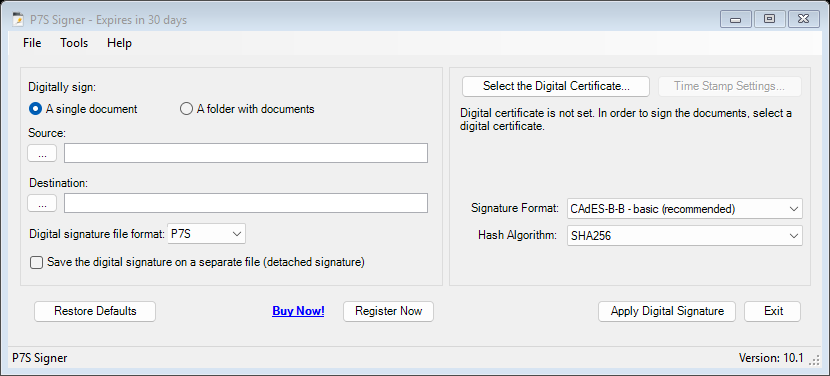Open the Hash Algorithm dropdown
830x376 pixels.
[684, 236]
